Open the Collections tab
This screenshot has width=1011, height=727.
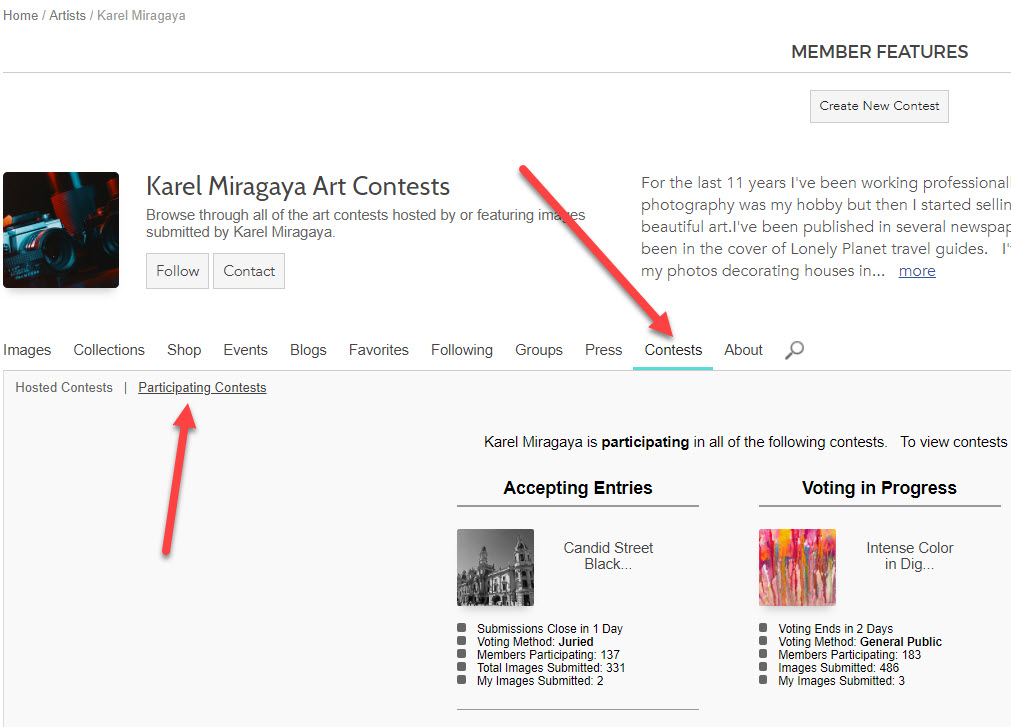109,350
